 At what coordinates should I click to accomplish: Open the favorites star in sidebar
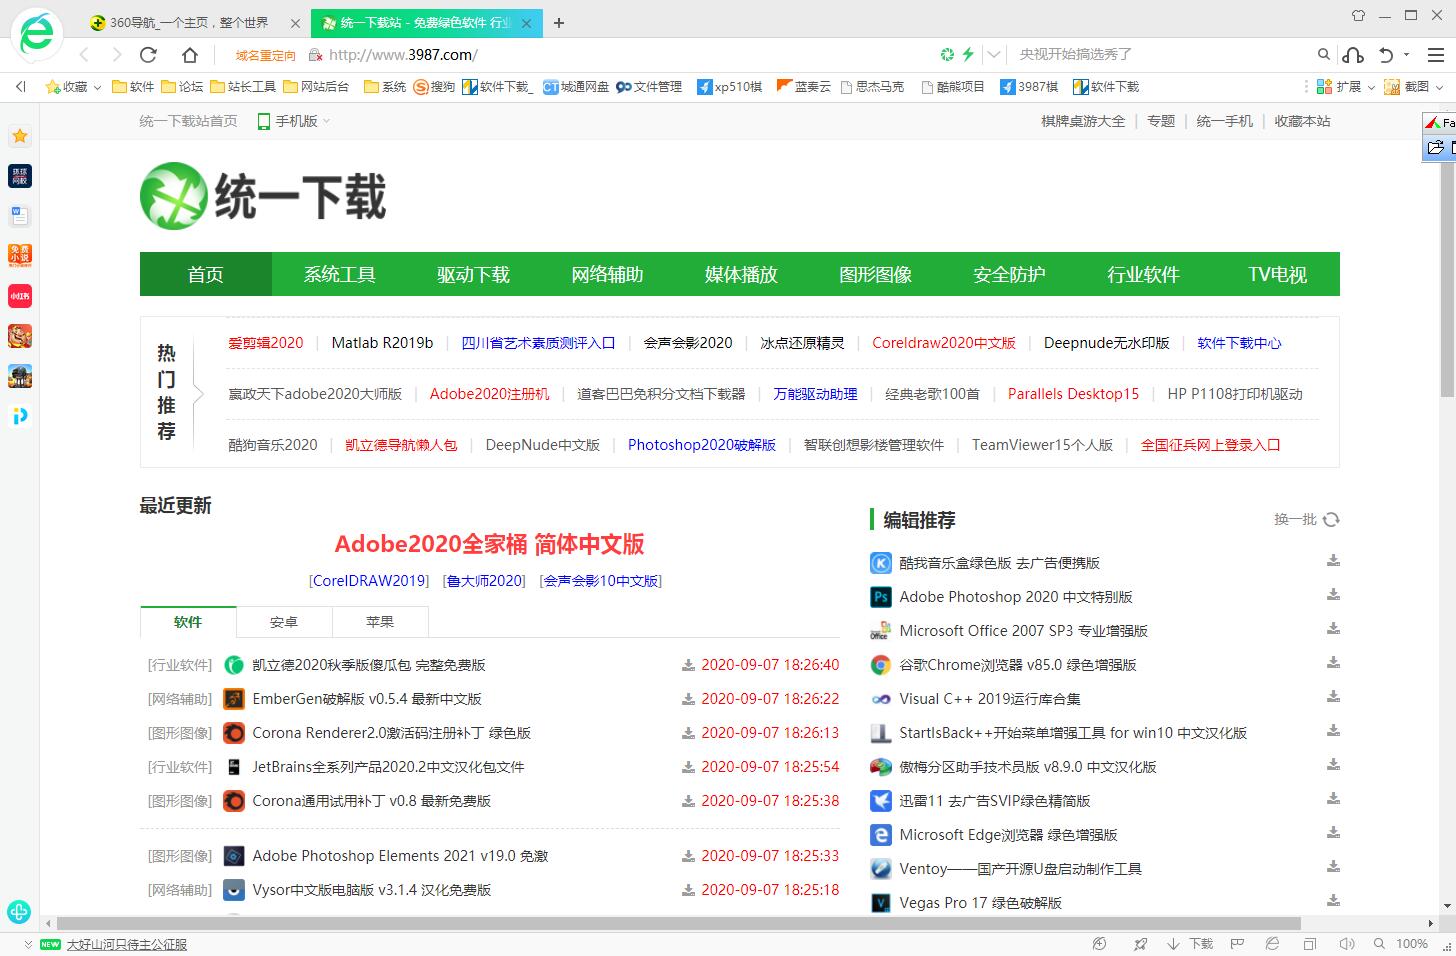point(19,136)
